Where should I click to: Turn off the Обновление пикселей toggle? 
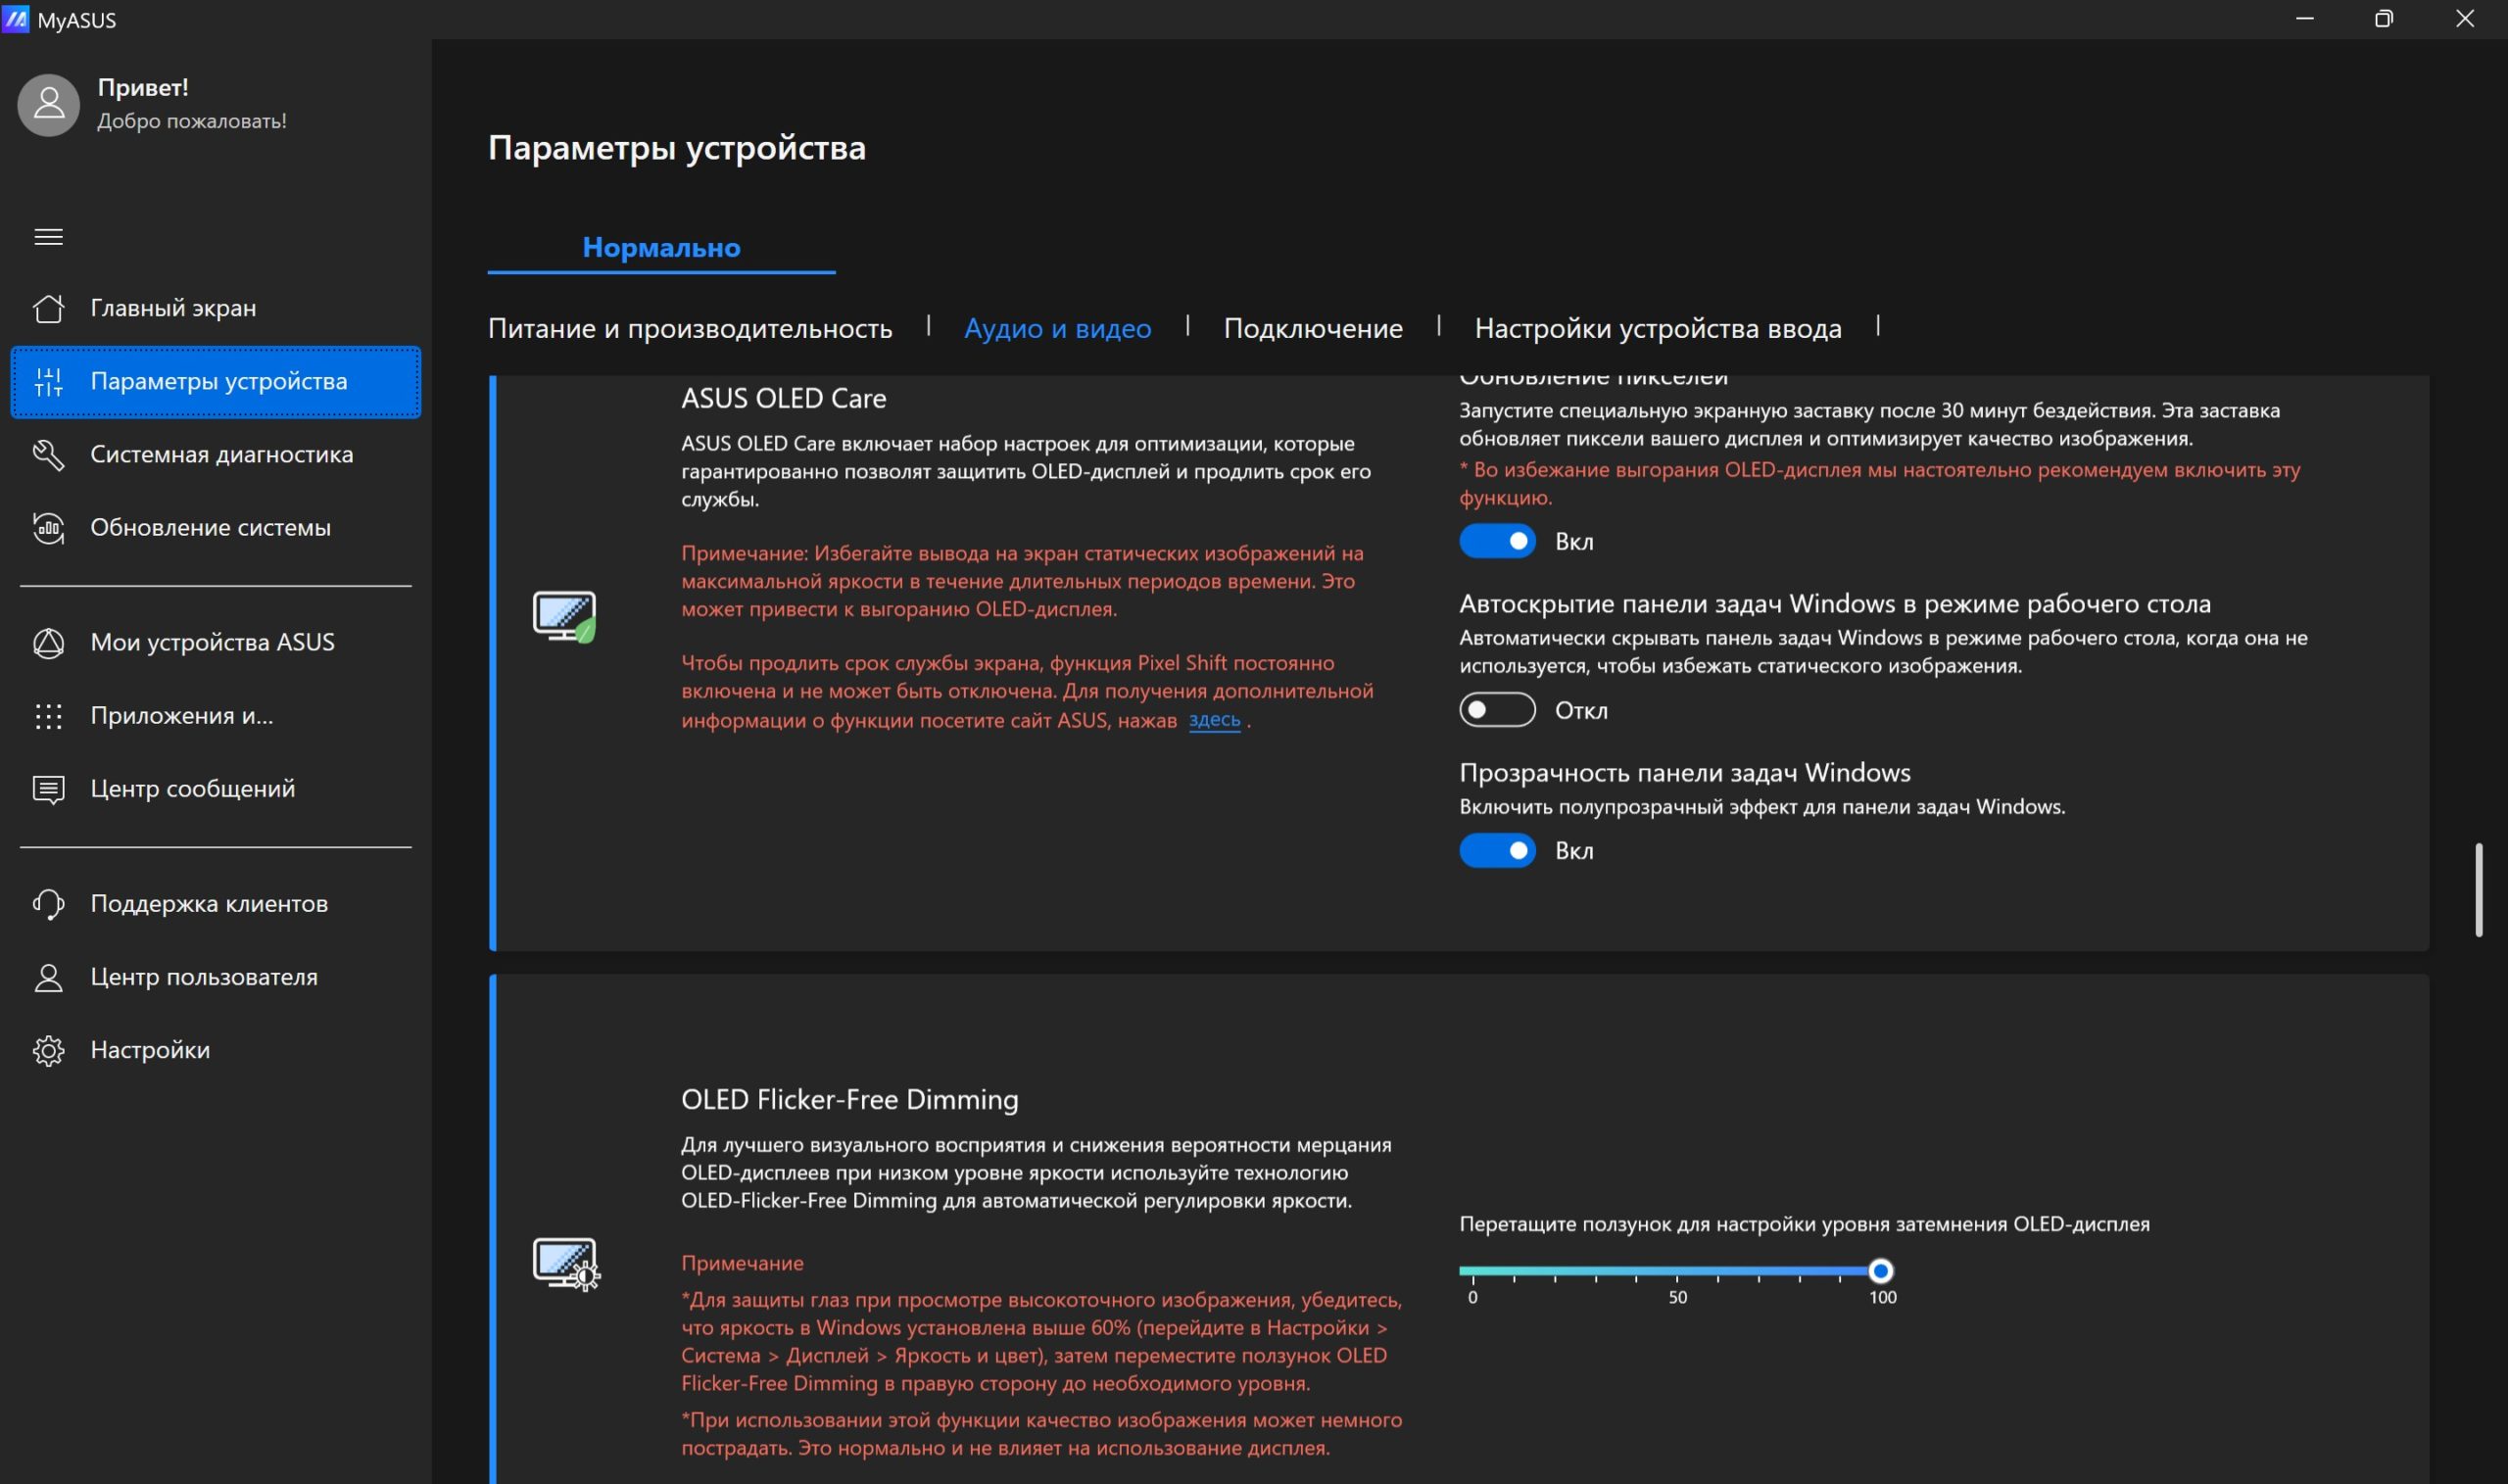[1497, 541]
